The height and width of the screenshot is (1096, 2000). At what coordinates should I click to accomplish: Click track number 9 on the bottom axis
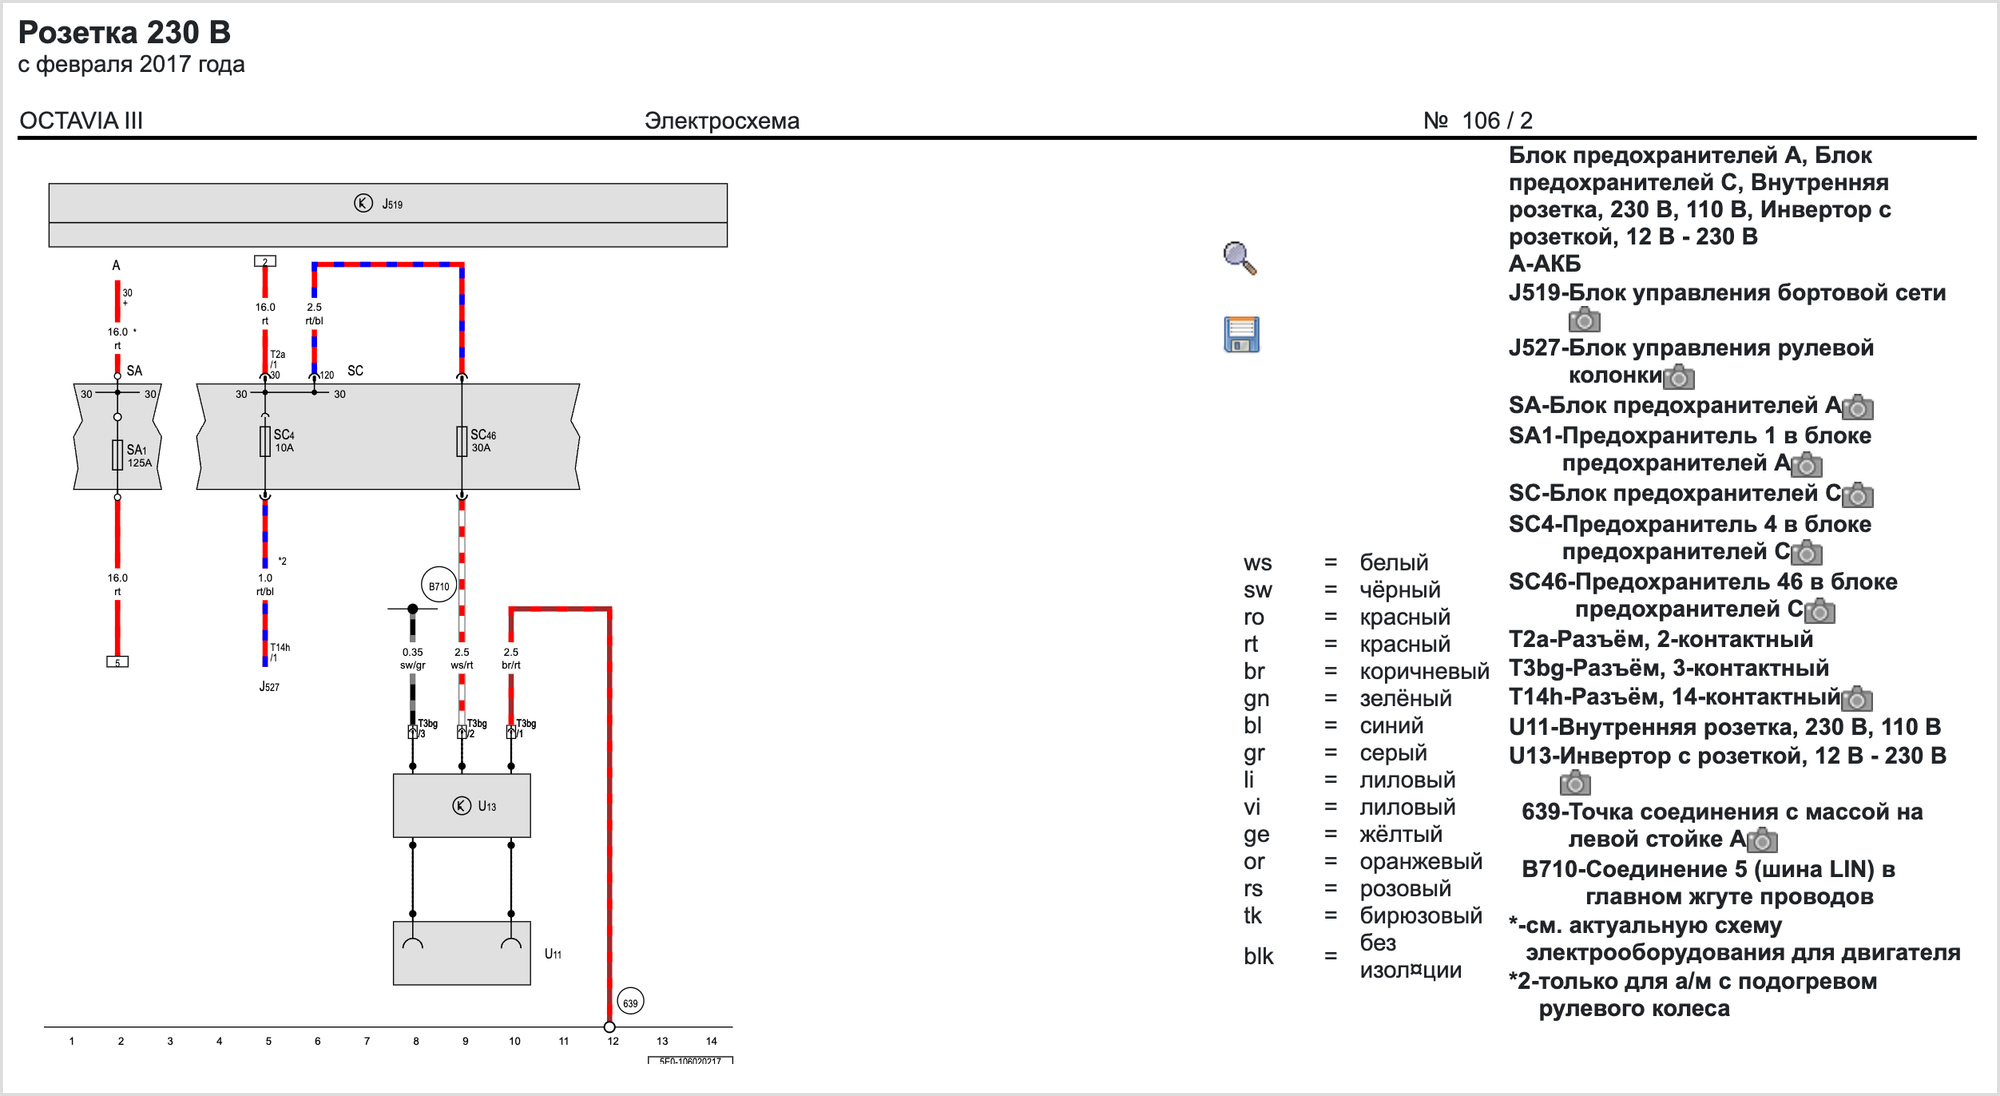(x=465, y=1042)
